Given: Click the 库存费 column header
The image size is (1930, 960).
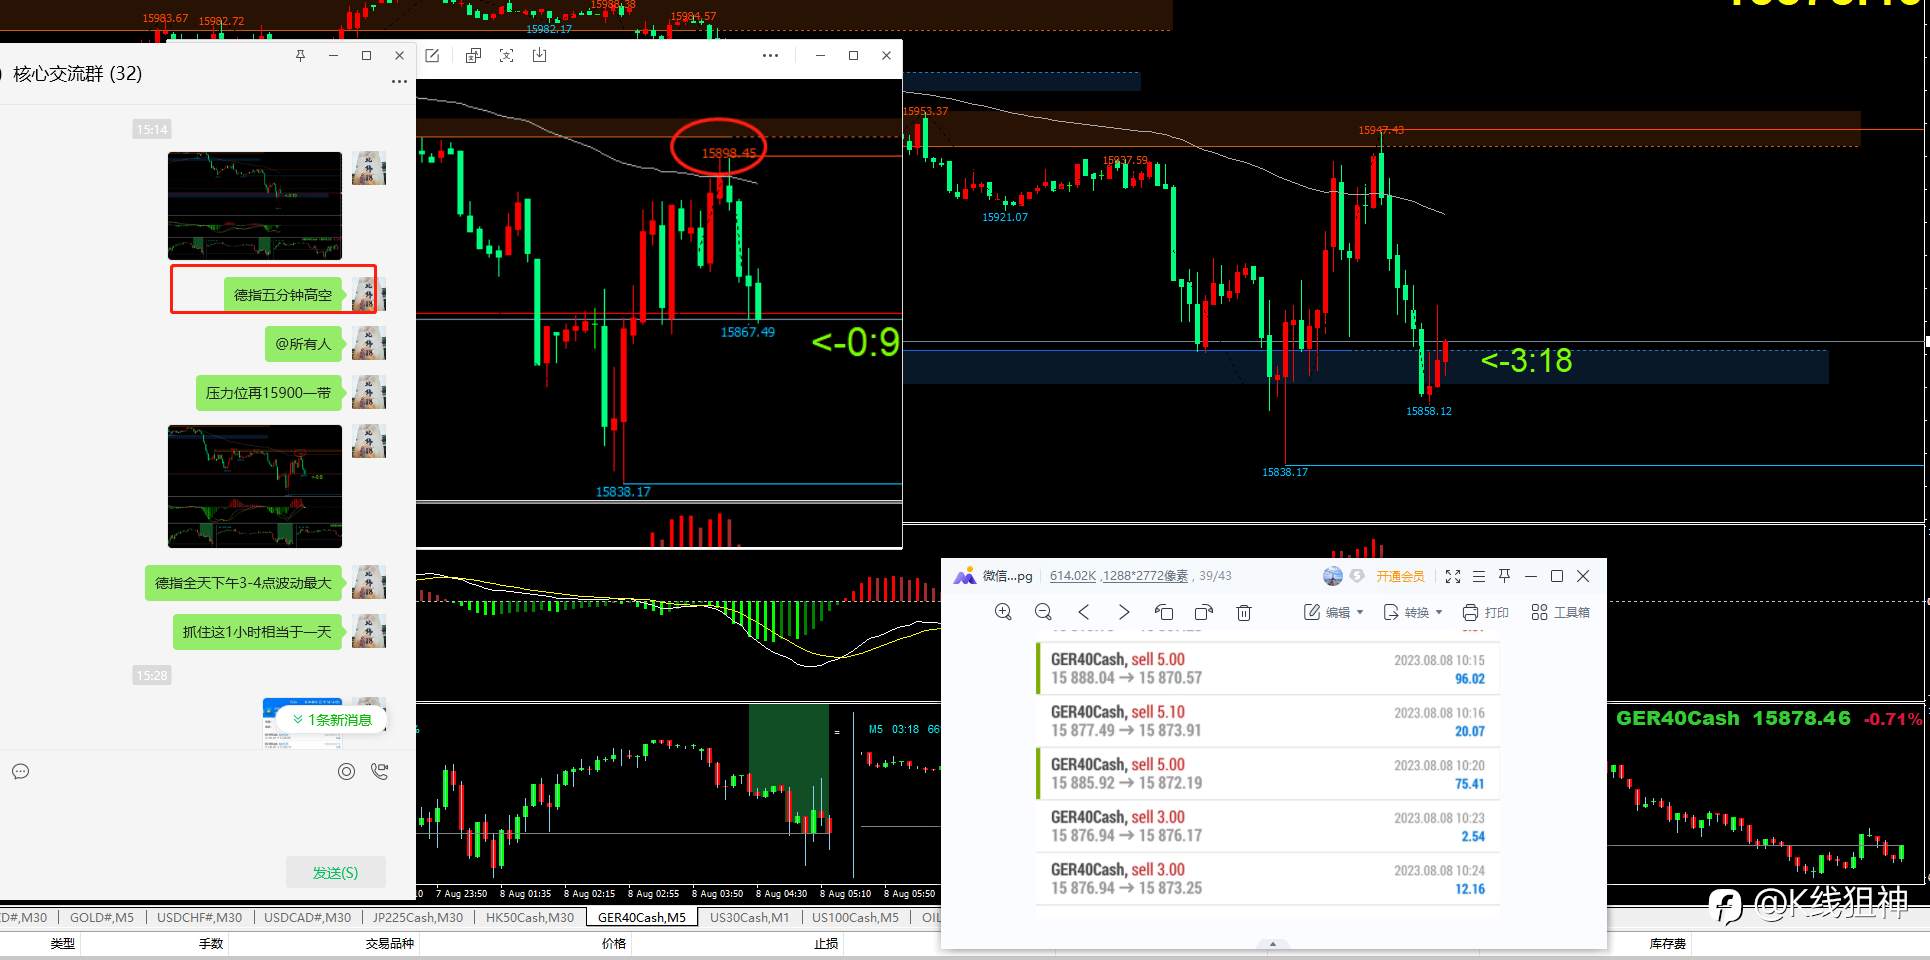Looking at the screenshot, I should point(1668,943).
